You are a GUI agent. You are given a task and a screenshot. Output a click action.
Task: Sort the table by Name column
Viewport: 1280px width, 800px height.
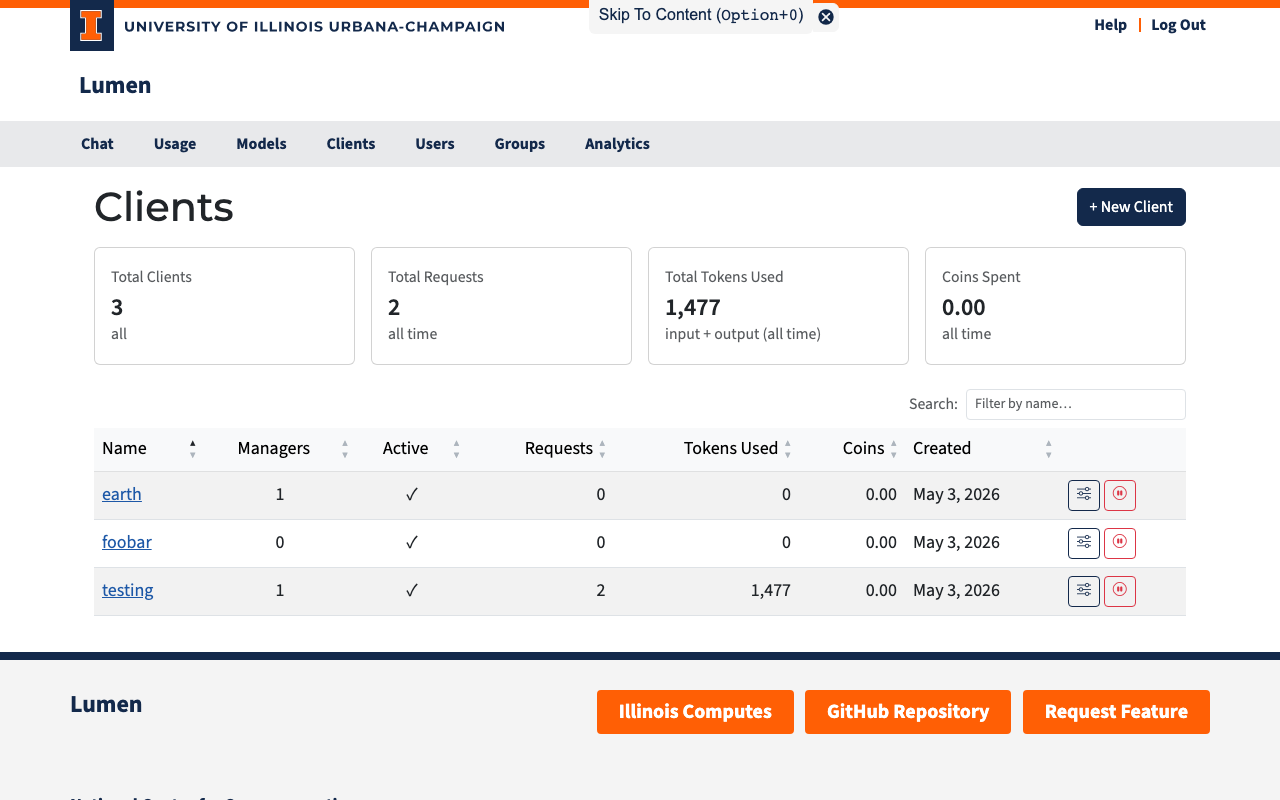[x=149, y=448]
